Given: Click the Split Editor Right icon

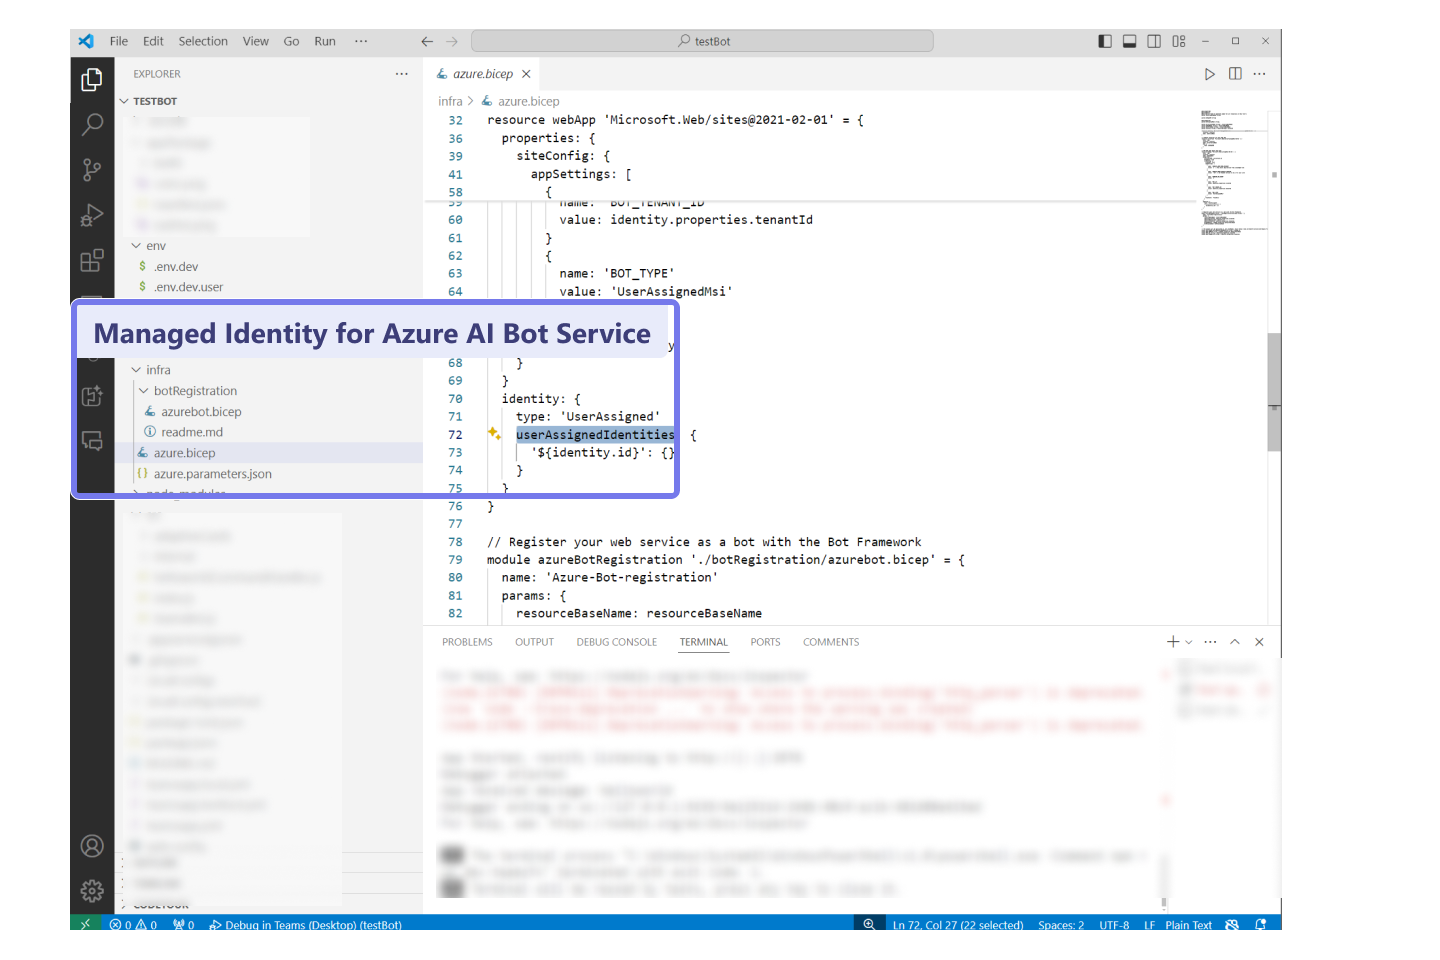Looking at the screenshot, I should [1235, 74].
